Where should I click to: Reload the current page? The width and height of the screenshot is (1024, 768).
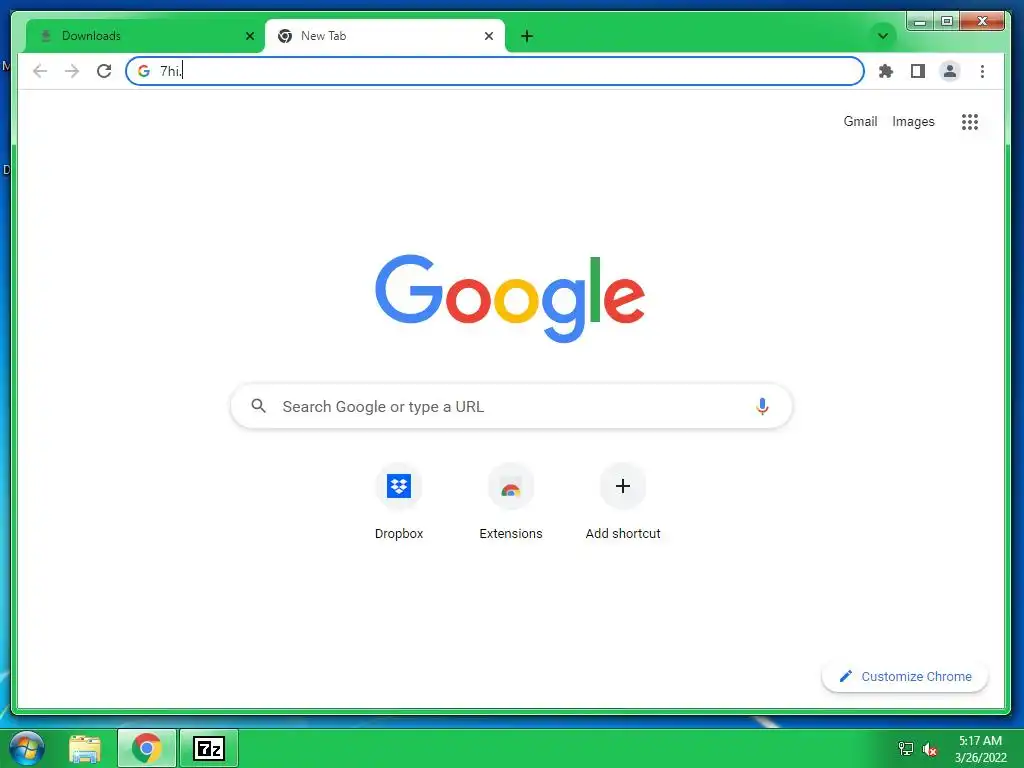point(104,71)
